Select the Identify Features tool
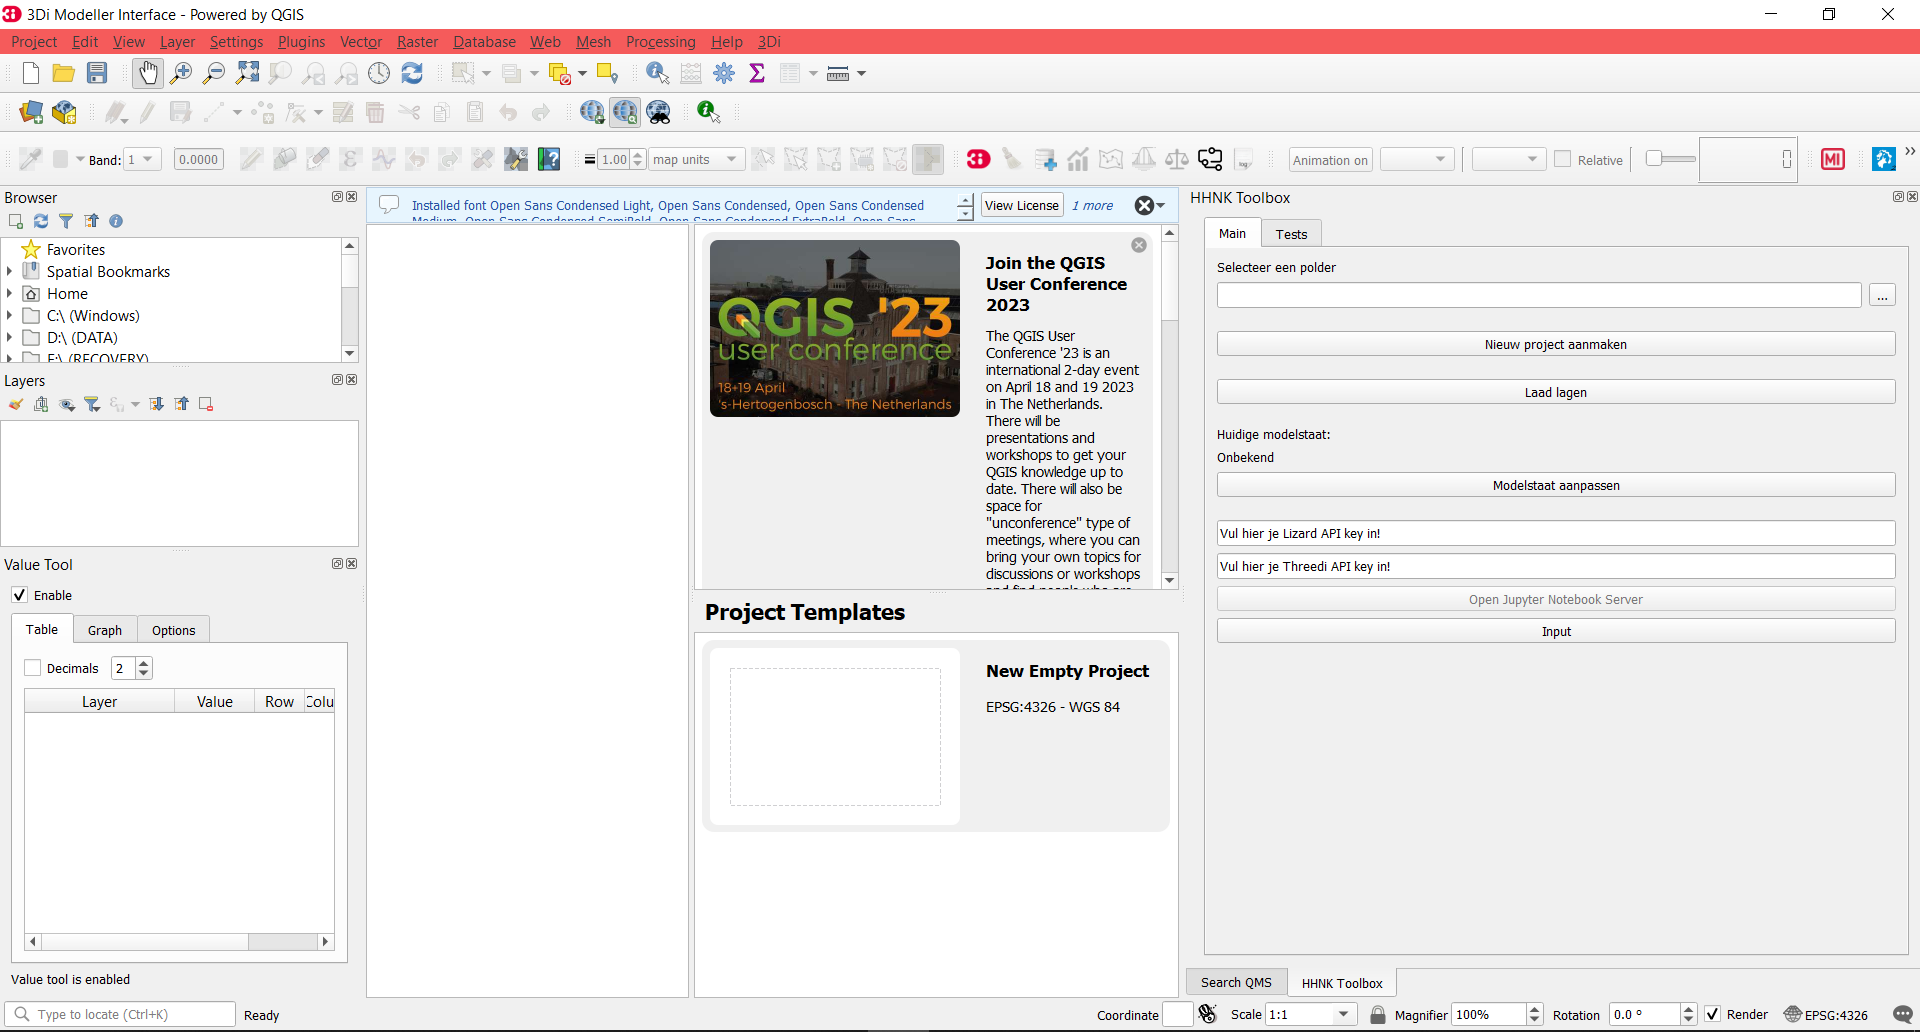 click(x=657, y=73)
